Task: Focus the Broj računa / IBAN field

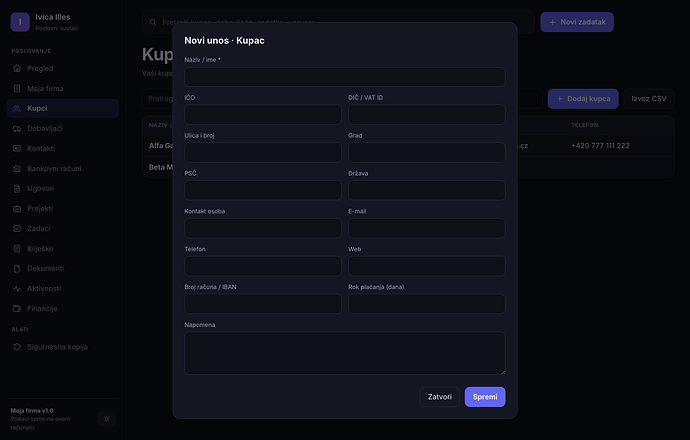Action: pos(263,304)
